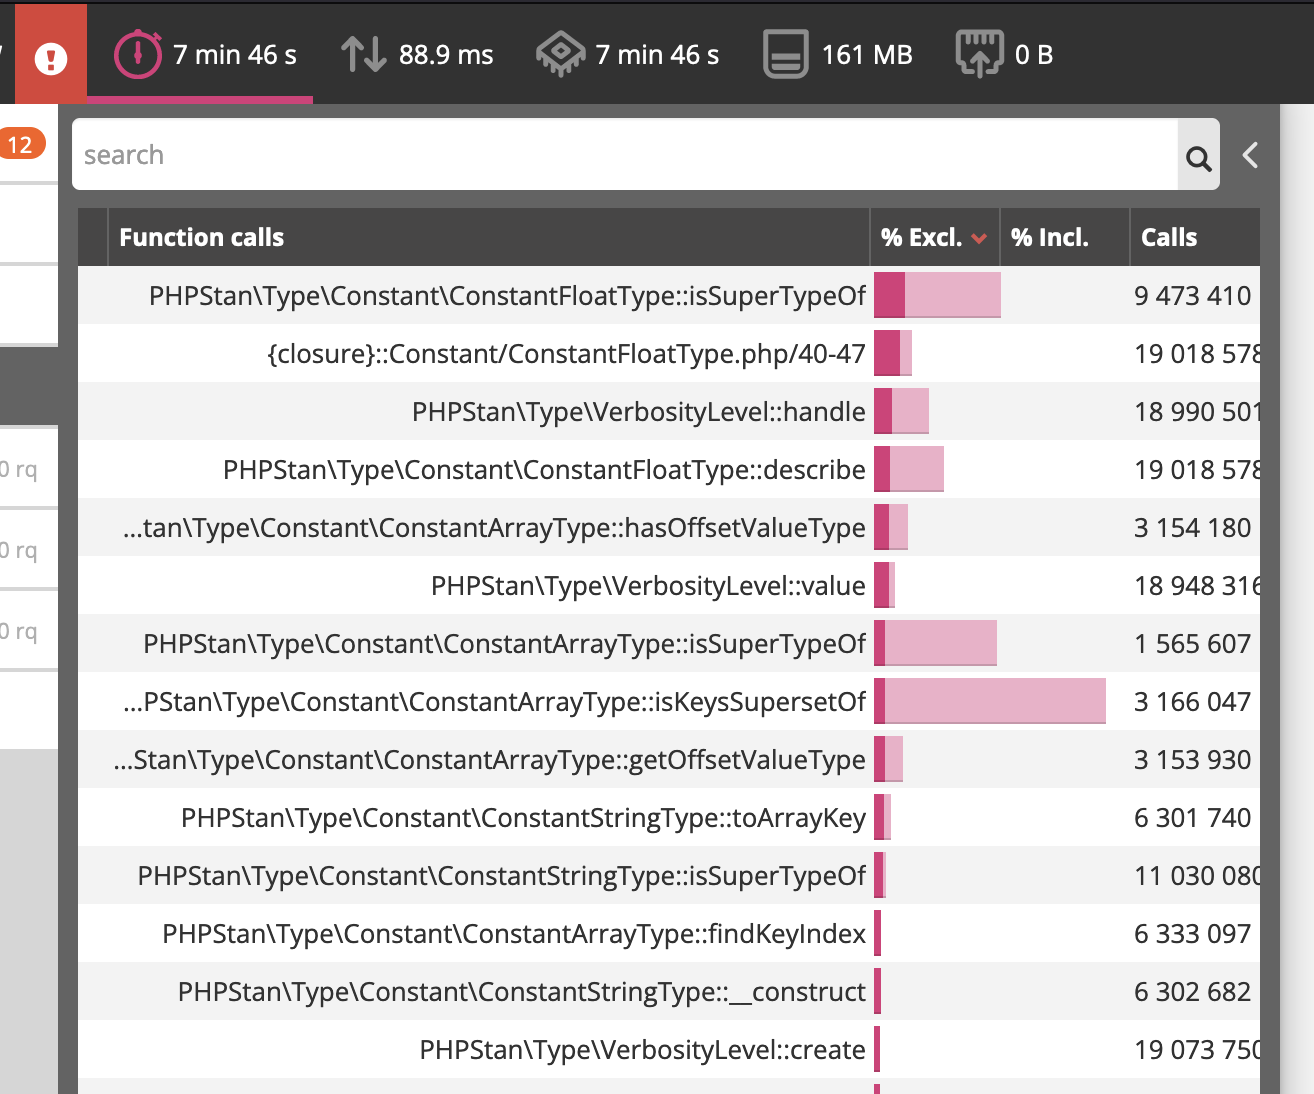Select ConstantArrayType::isKeysSupersetOf row

[x=669, y=701]
